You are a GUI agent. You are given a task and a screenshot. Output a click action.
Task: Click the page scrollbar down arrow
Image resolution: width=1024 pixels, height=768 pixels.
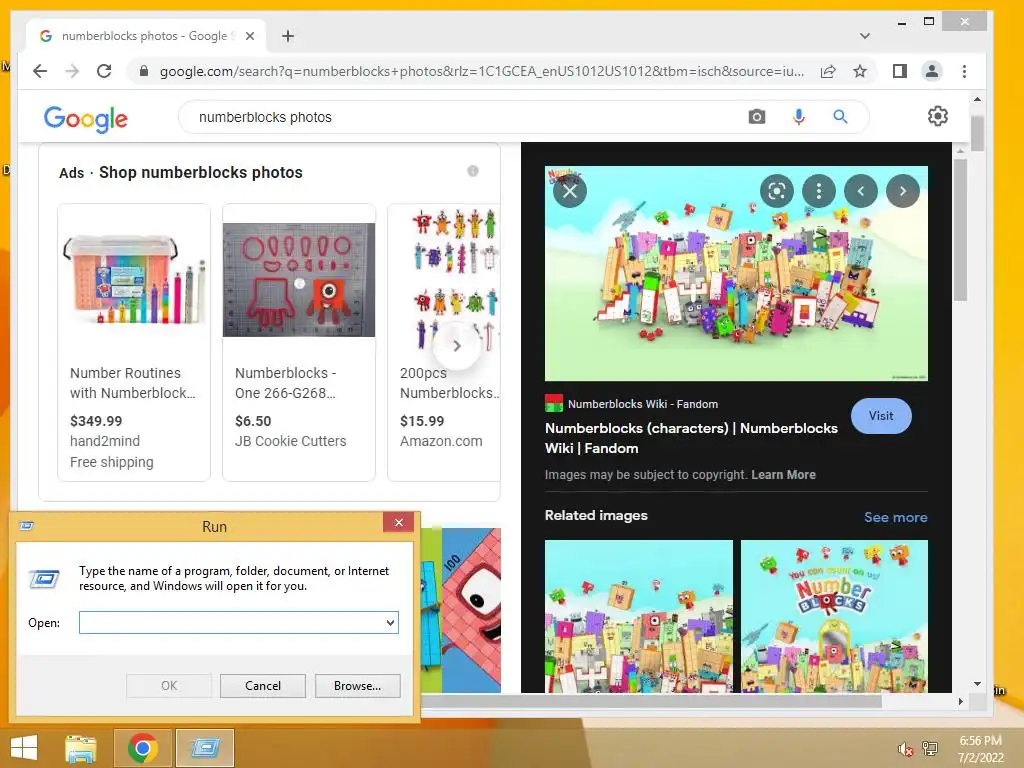(x=977, y=684)
